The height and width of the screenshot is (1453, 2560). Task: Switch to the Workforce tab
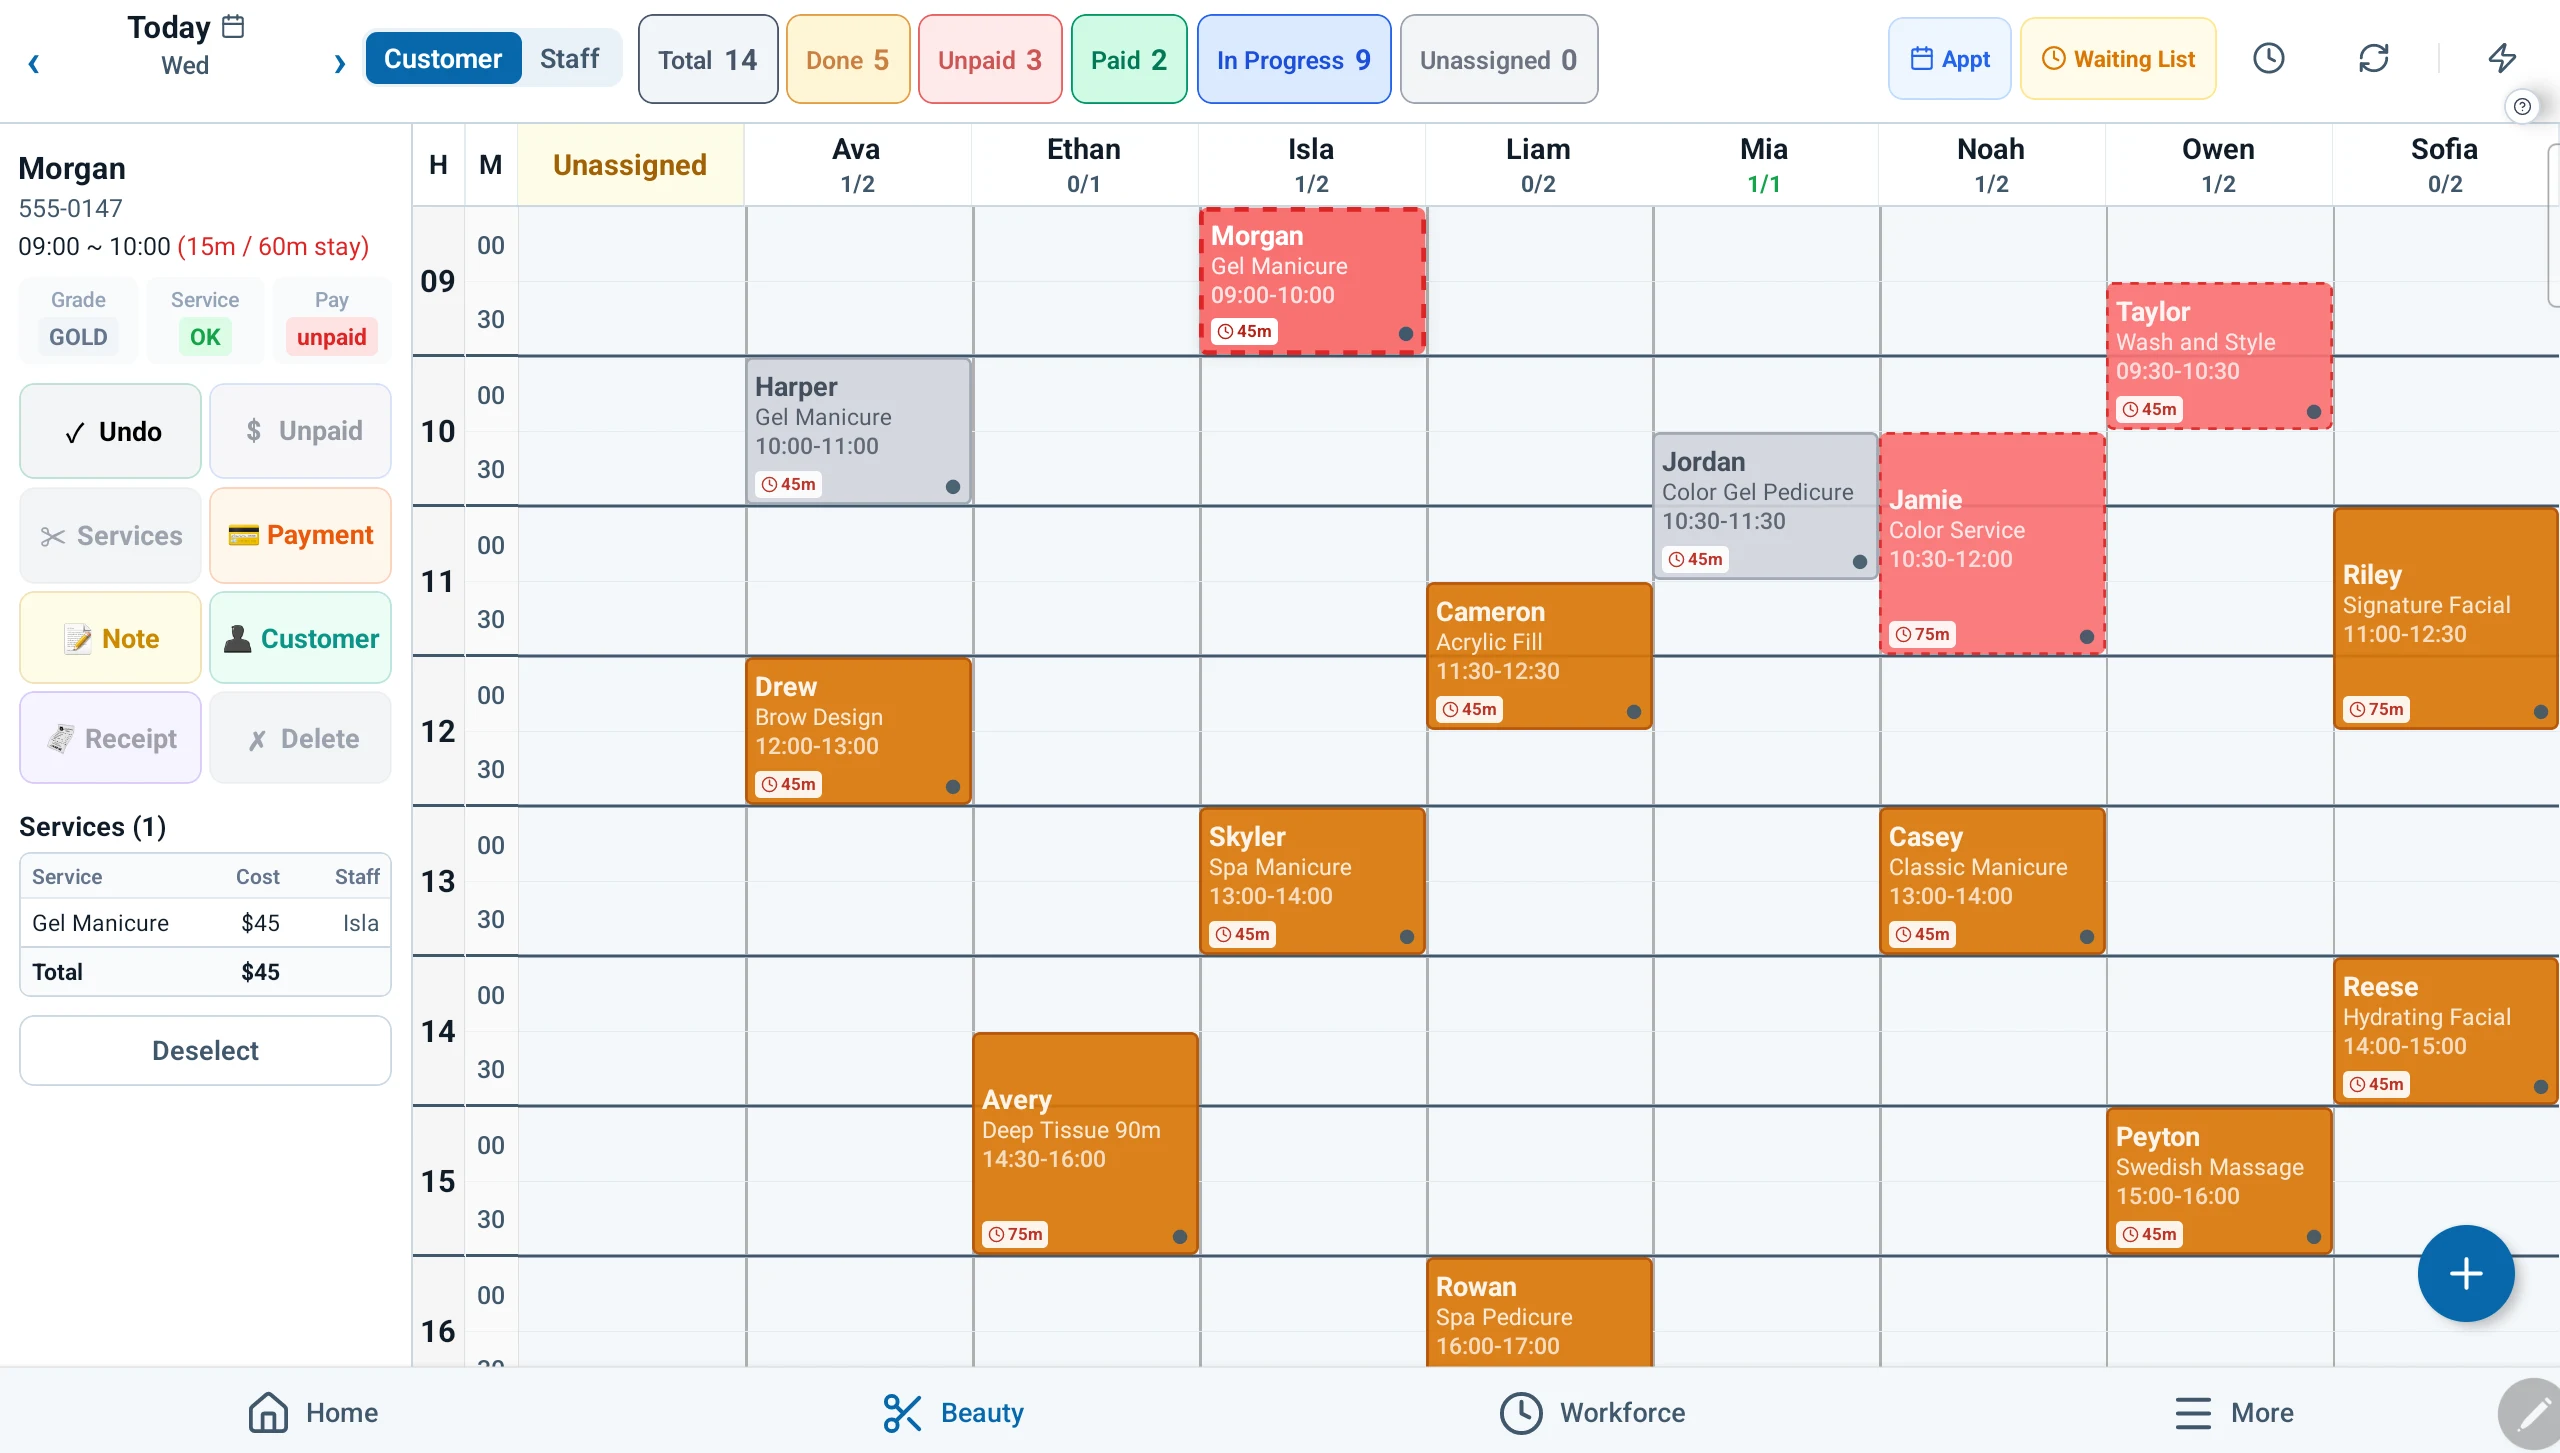point(1592,1412)
